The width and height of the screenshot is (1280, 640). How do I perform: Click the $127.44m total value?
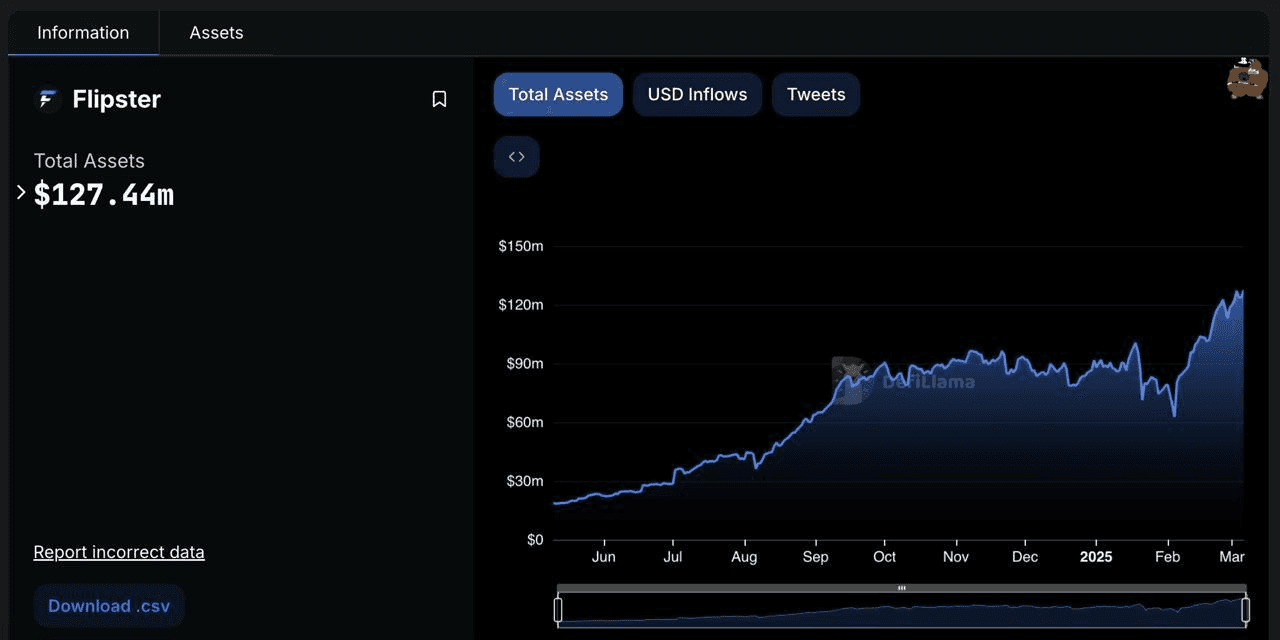[x=104, y=194]
